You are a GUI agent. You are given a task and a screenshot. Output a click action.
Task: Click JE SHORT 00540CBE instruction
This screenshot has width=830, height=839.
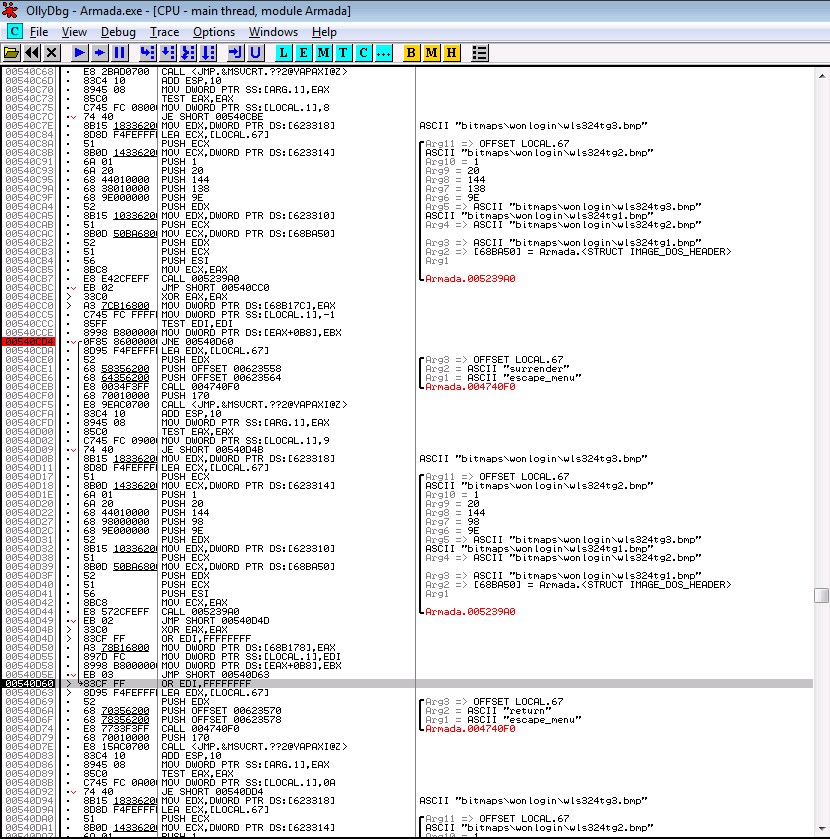tap(212, 117)
